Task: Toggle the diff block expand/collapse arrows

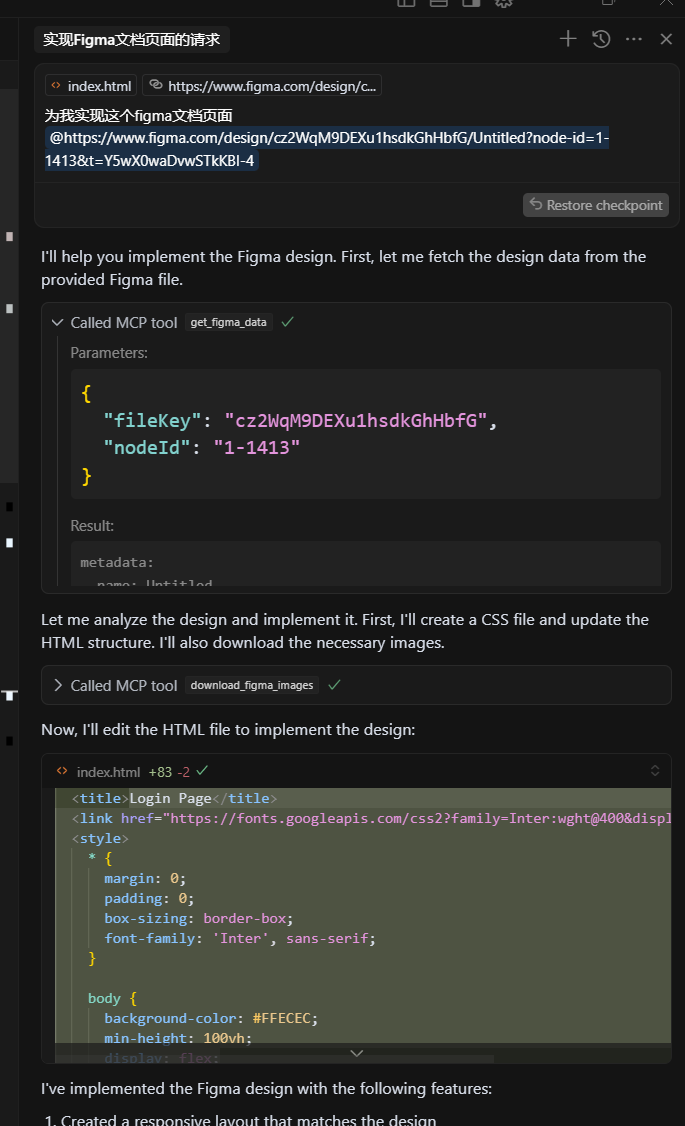Action: click(655, 771)
